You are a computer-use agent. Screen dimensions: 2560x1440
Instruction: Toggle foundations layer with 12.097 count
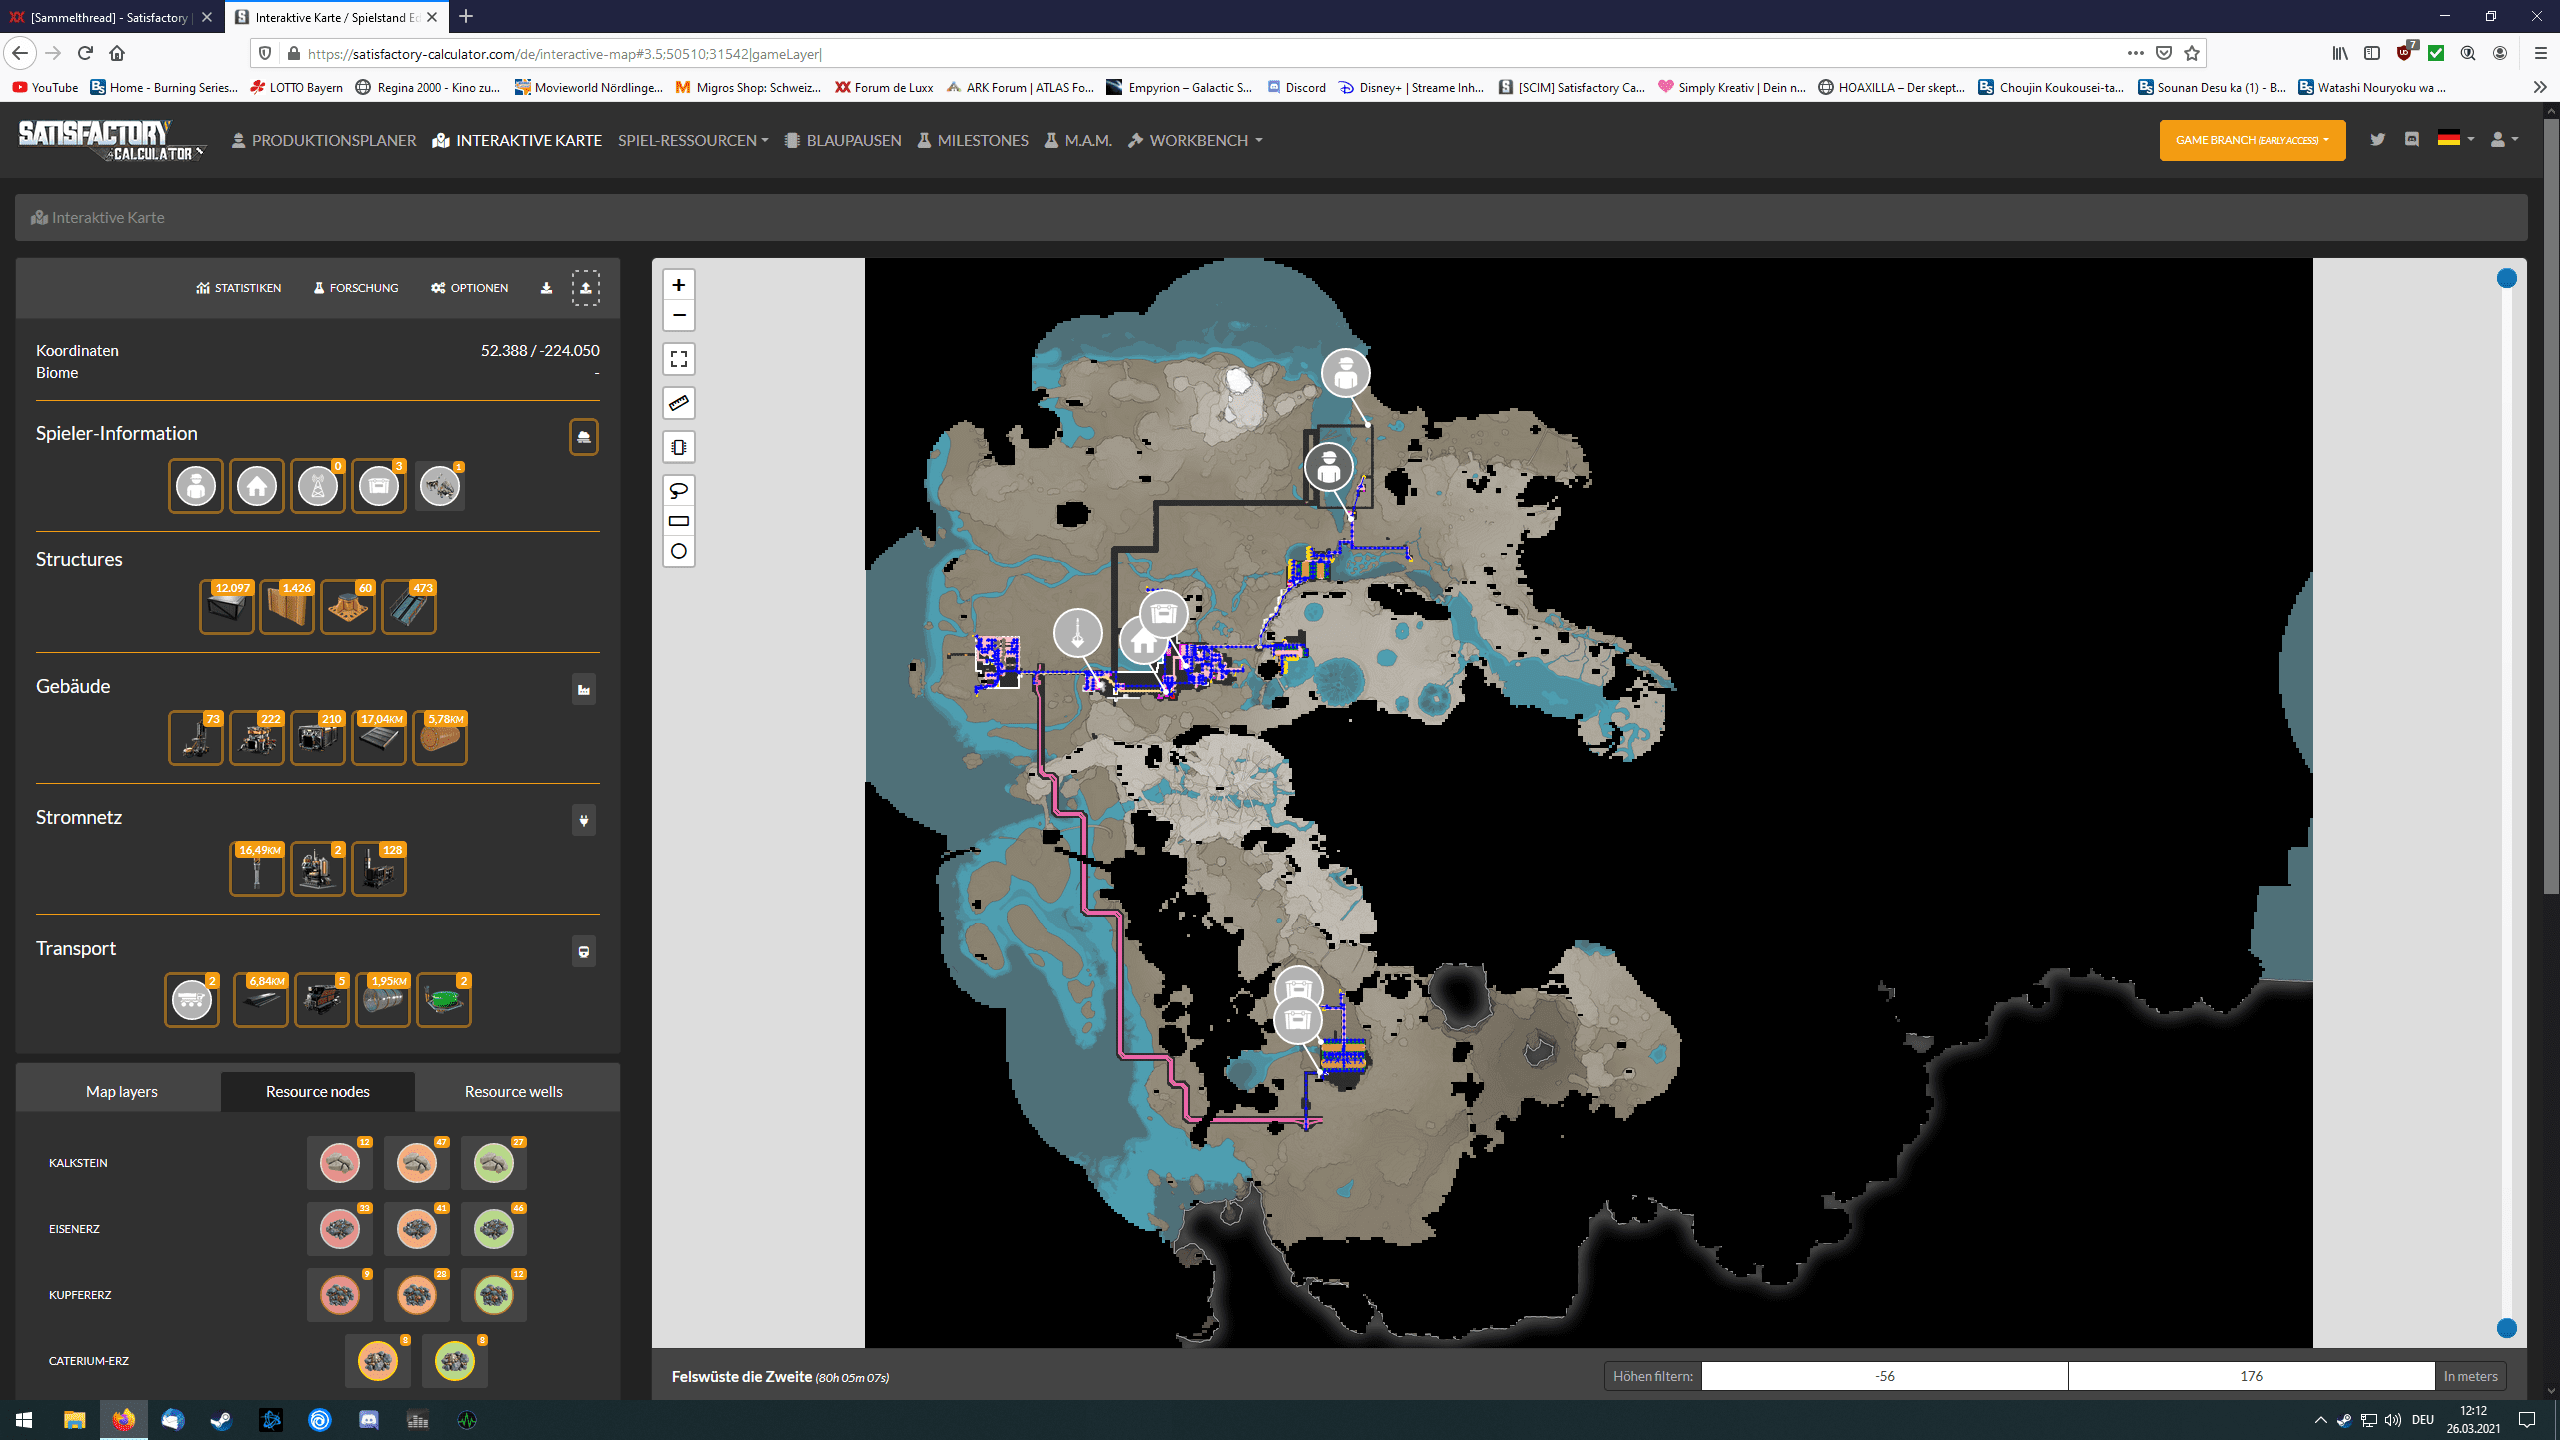click(227, 607)
